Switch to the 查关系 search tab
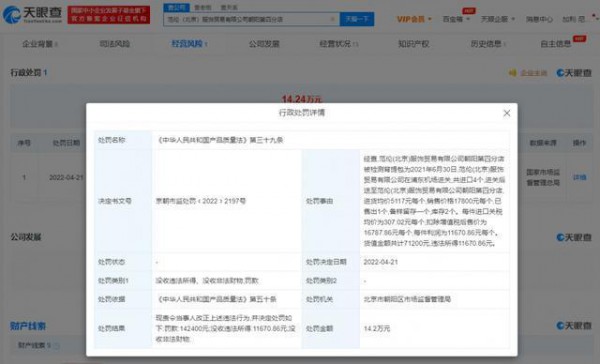This screenshot has height=364, width=600. (229, 7)
